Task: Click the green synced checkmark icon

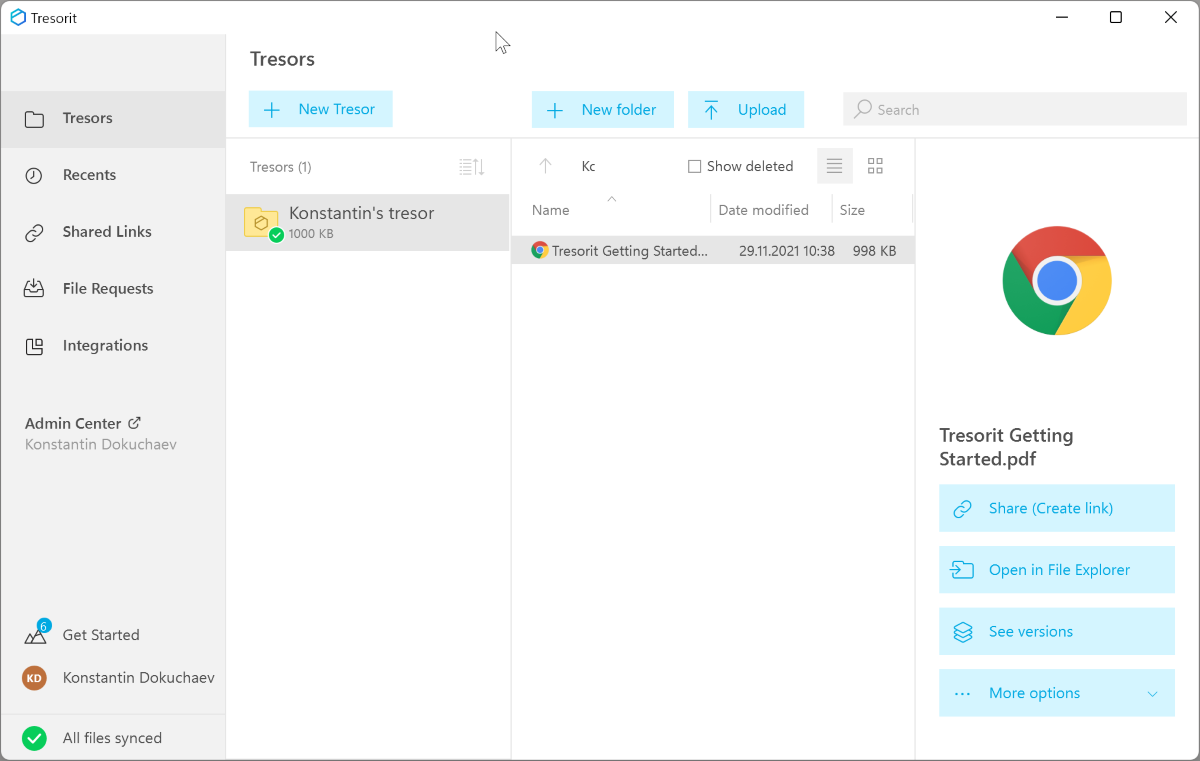Action: point(34,738)
